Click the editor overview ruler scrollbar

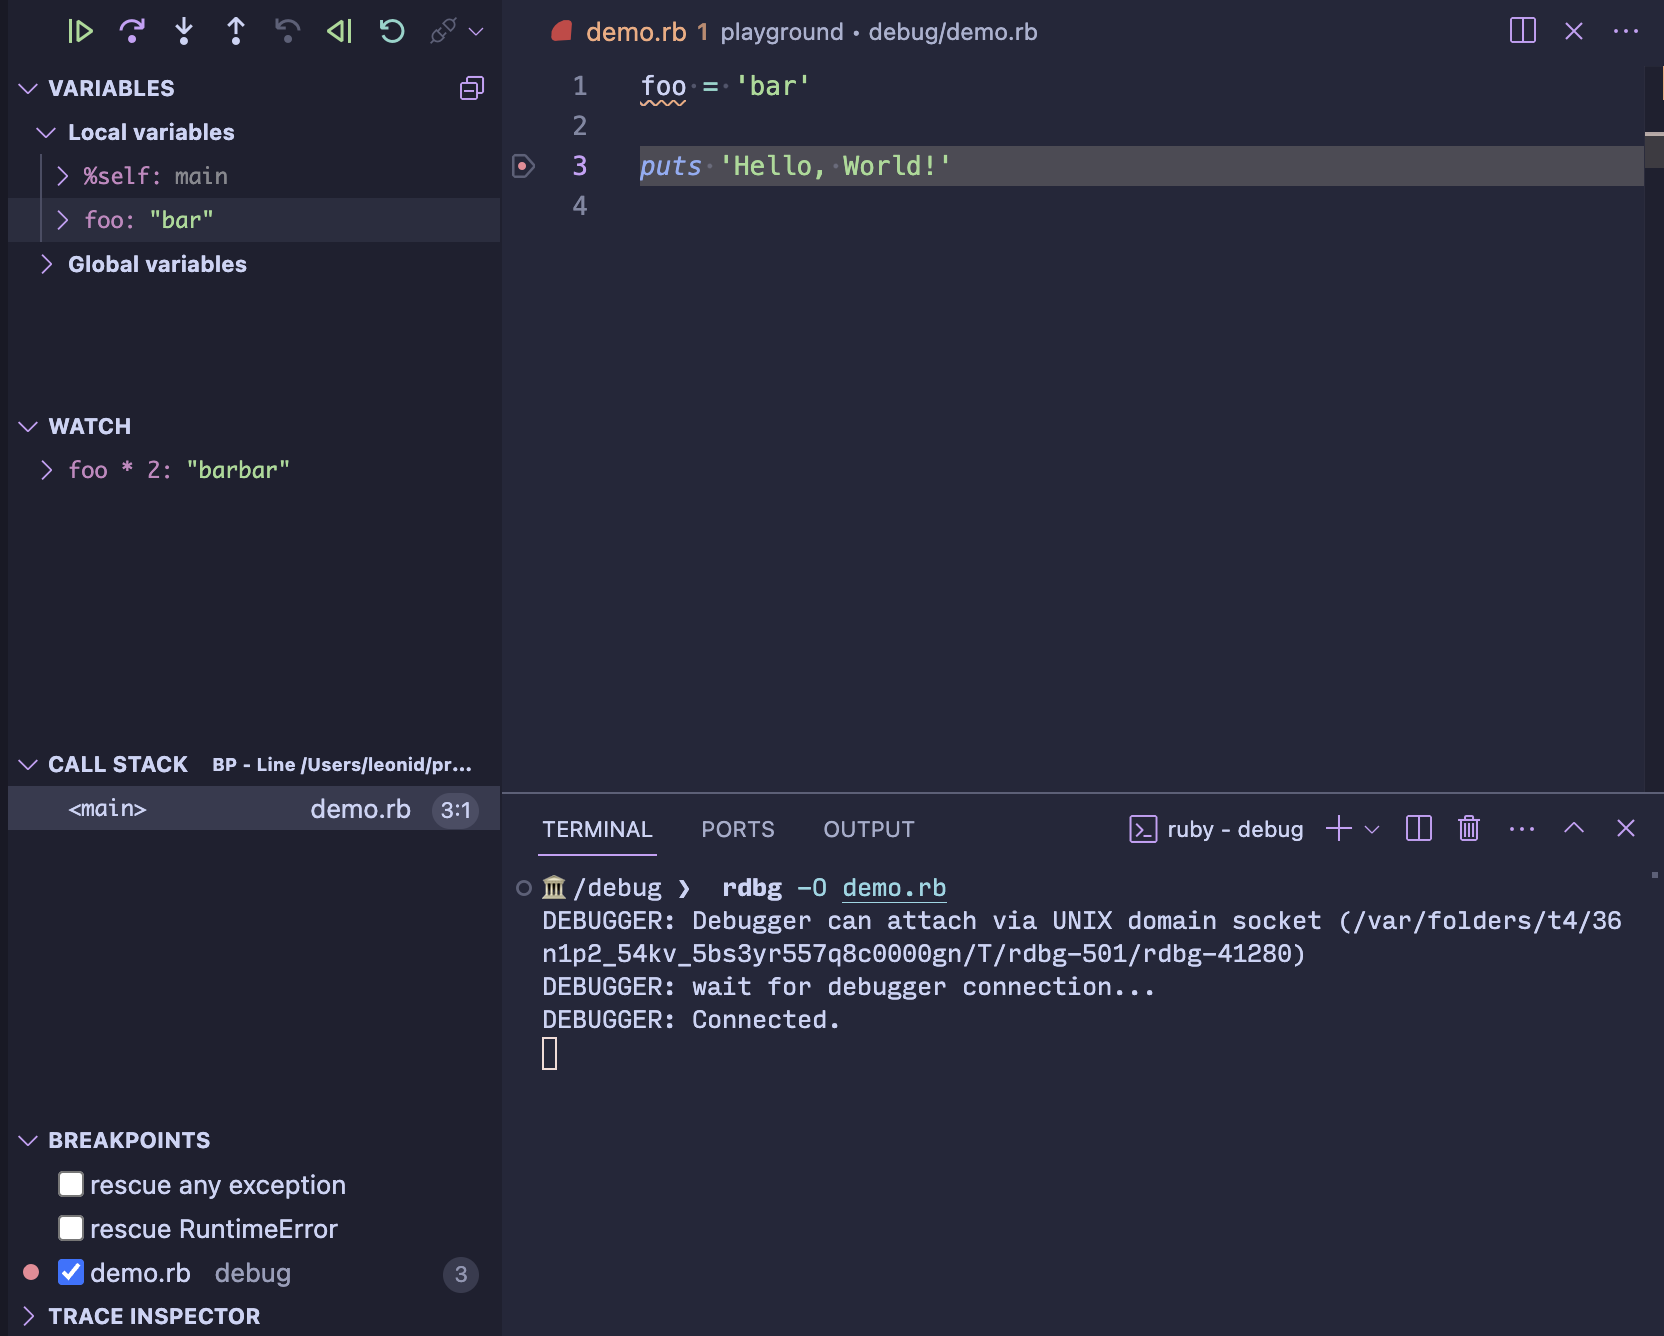[1654, 430]
